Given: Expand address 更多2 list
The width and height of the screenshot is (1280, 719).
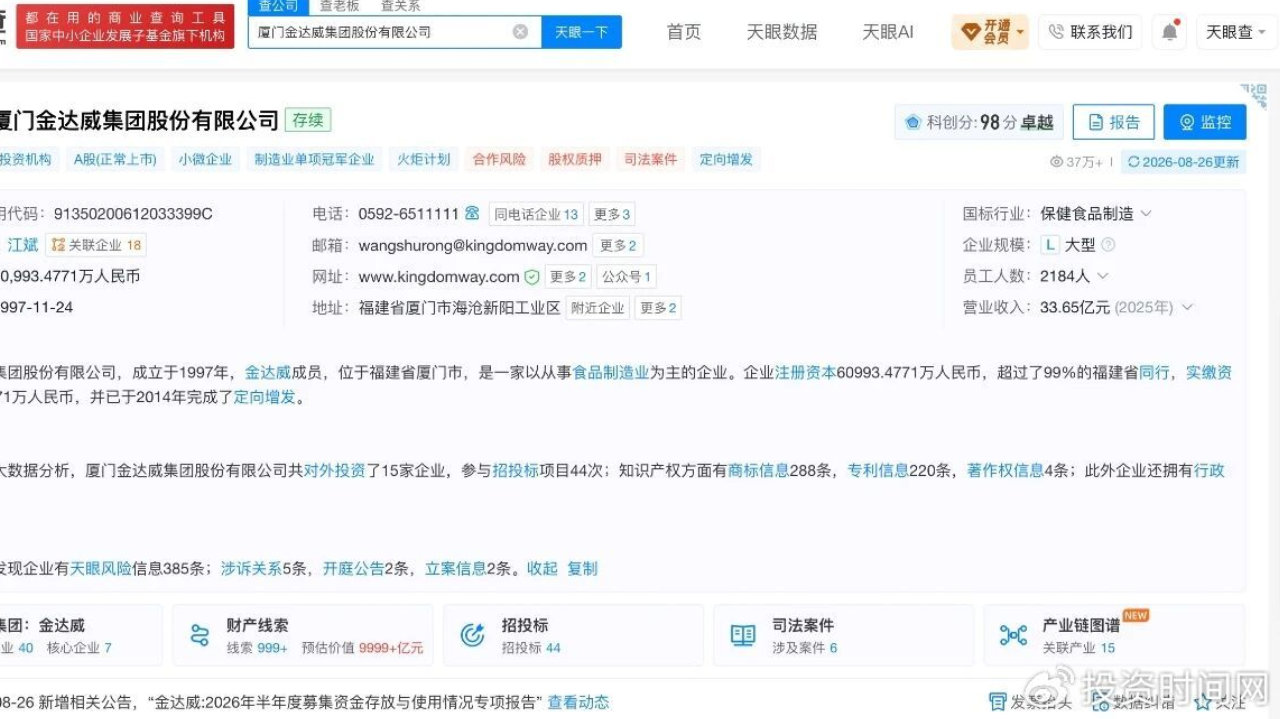Looking at the screenshot, I should pos(658,308).
